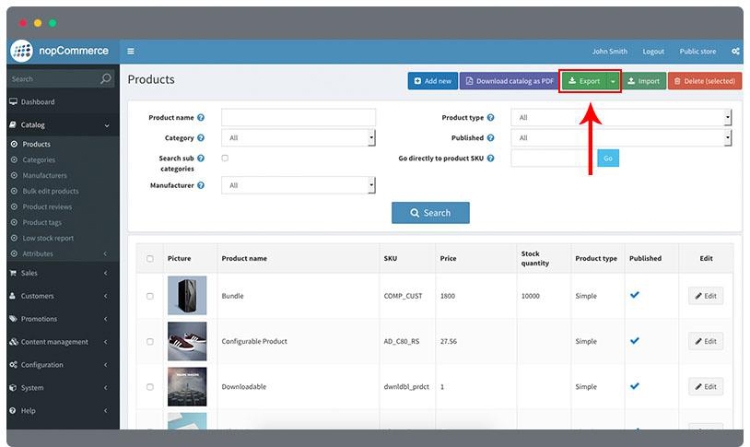Click the Go button next to SKU

click(608, 158)
